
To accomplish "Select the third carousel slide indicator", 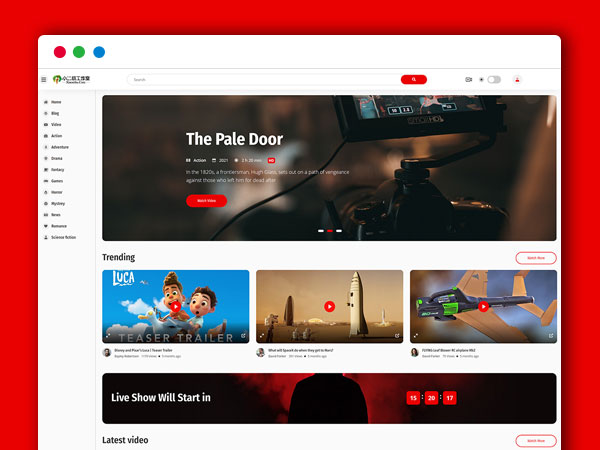I will pyautogui.click(x=339, y=231).
